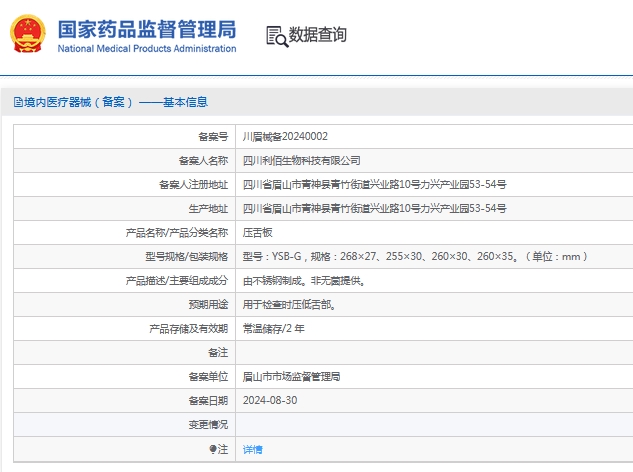
Task: Click the intended use 用于检查时压低舌部。
Action: [x=289, y=304]
